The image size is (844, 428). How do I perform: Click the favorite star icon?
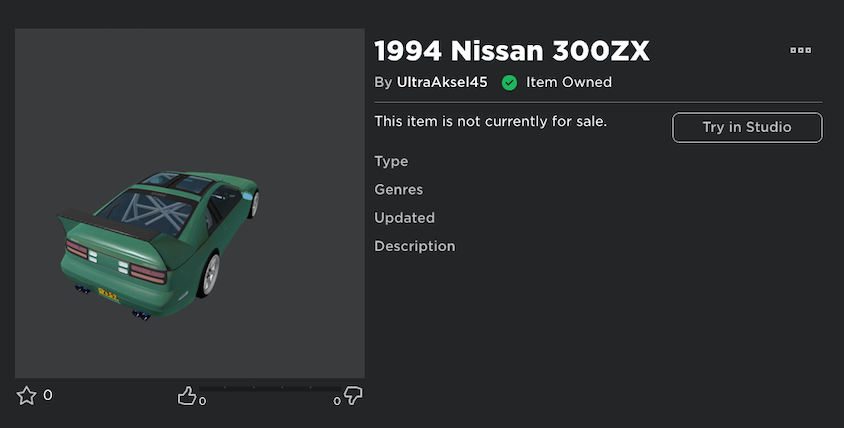pyautogui.click(x=27, y=396)
